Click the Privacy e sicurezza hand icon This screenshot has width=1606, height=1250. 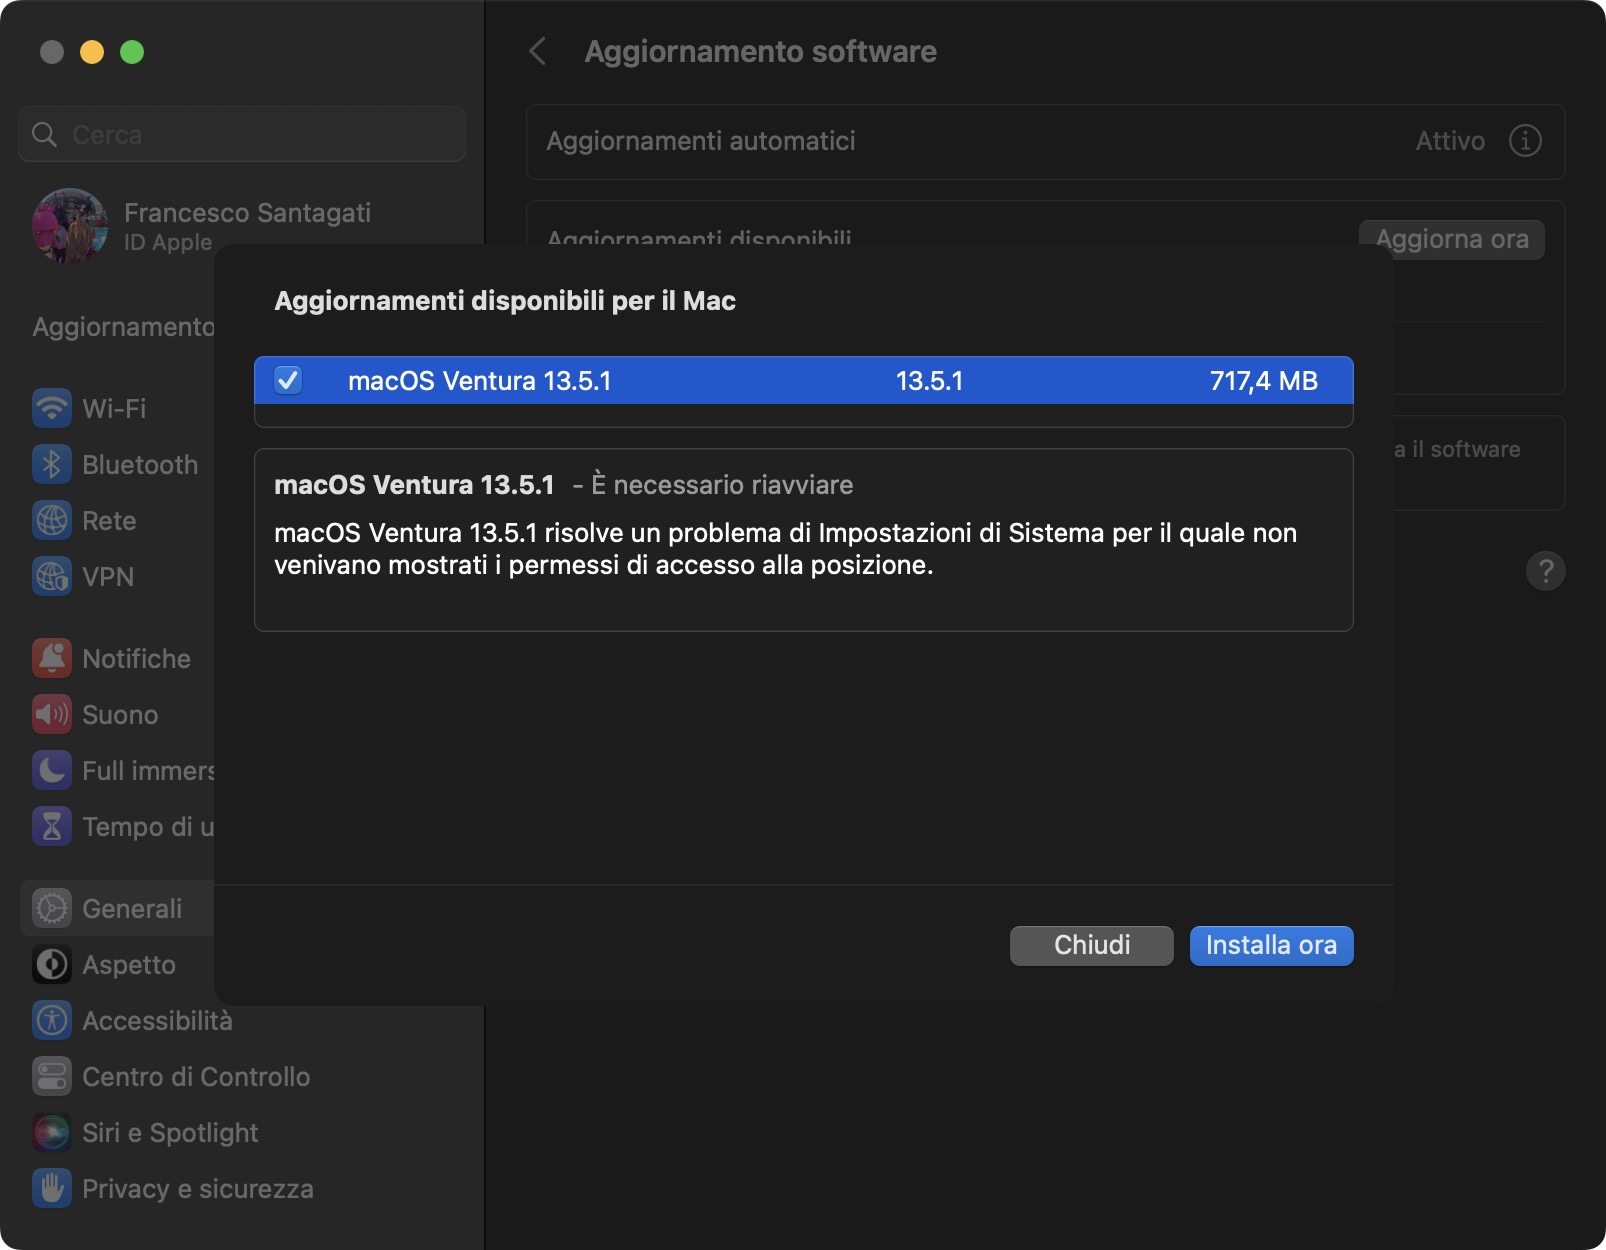tap(52, 1188)
